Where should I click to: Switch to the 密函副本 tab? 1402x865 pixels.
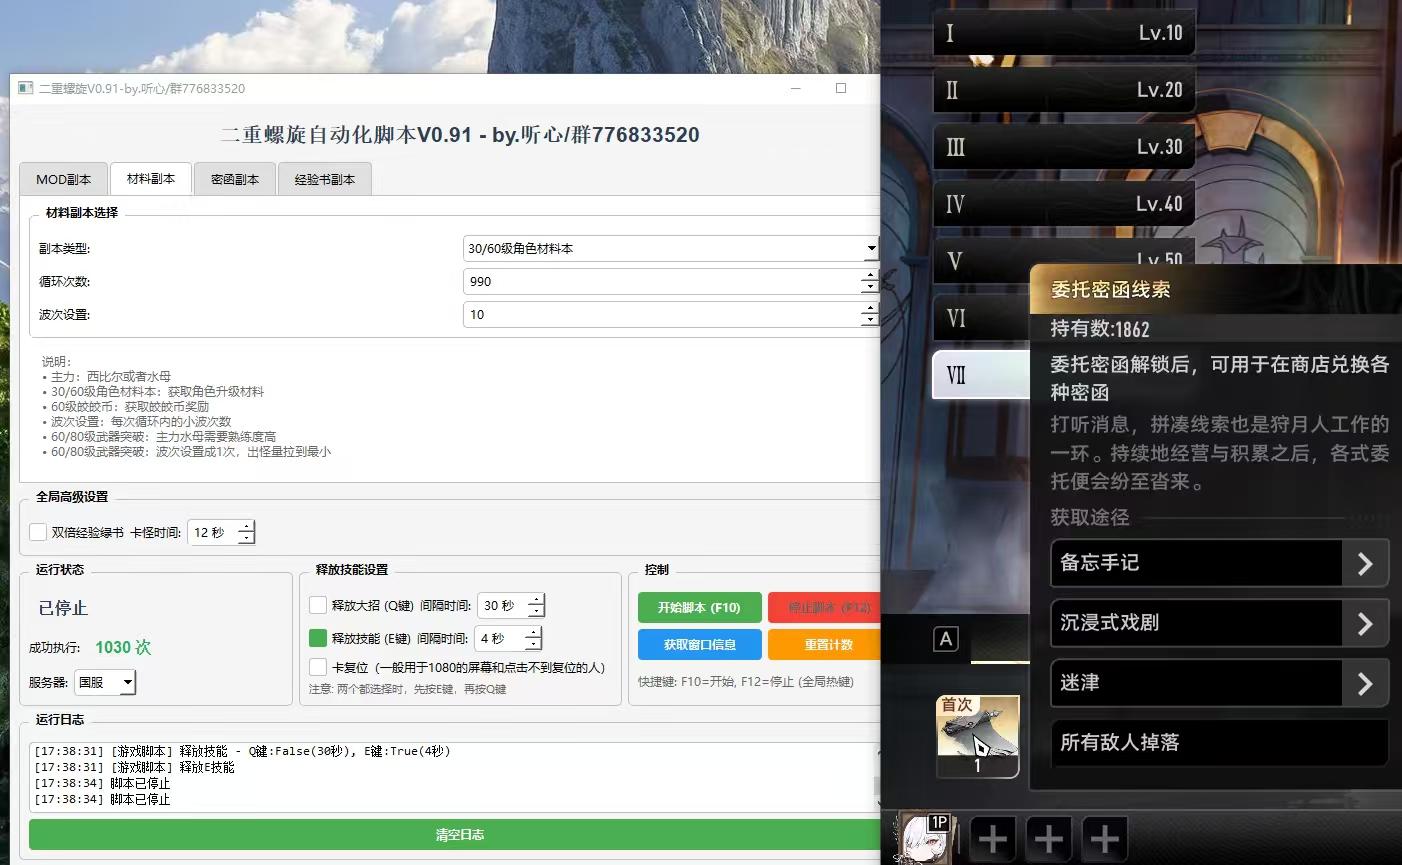click(x=235, y=179)
